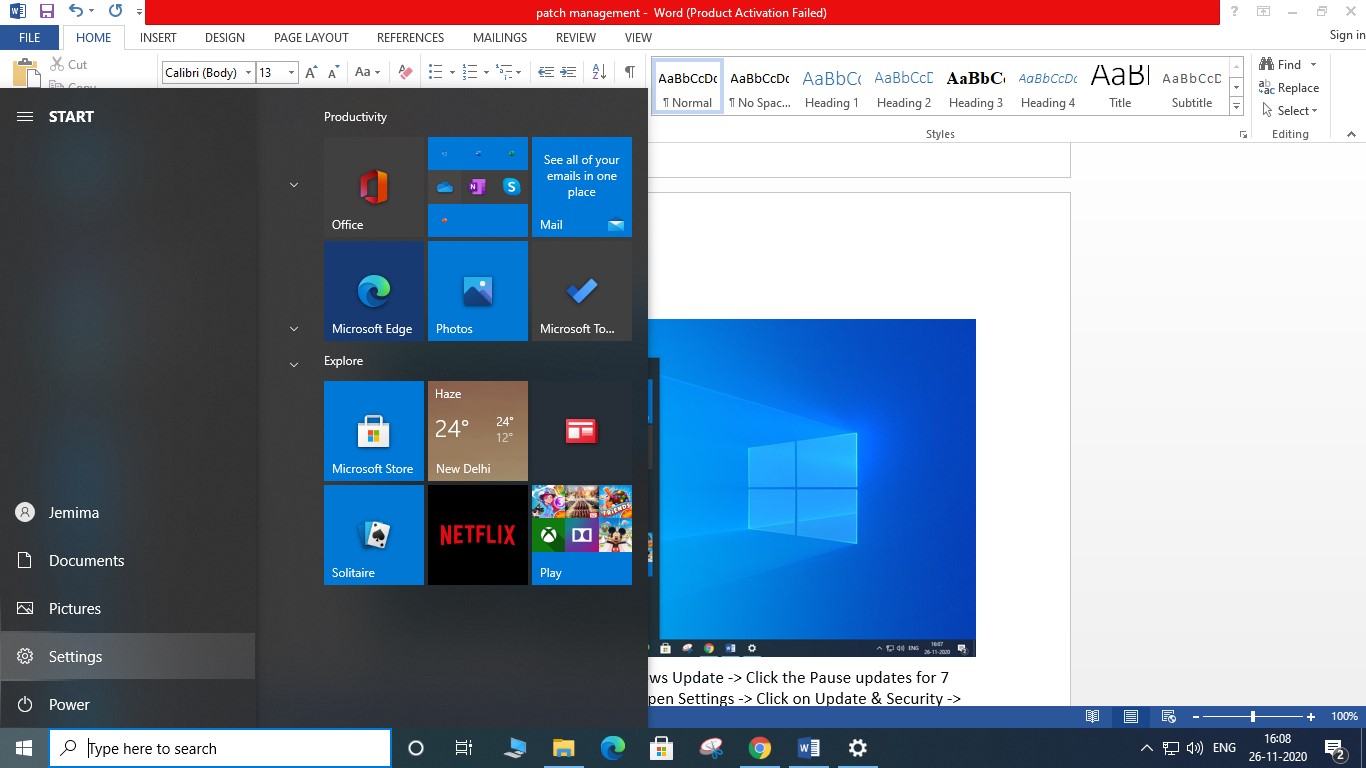Open the Play games folder tile
The width and height of the screenshot is (1366, 768).
coord(582,535)
